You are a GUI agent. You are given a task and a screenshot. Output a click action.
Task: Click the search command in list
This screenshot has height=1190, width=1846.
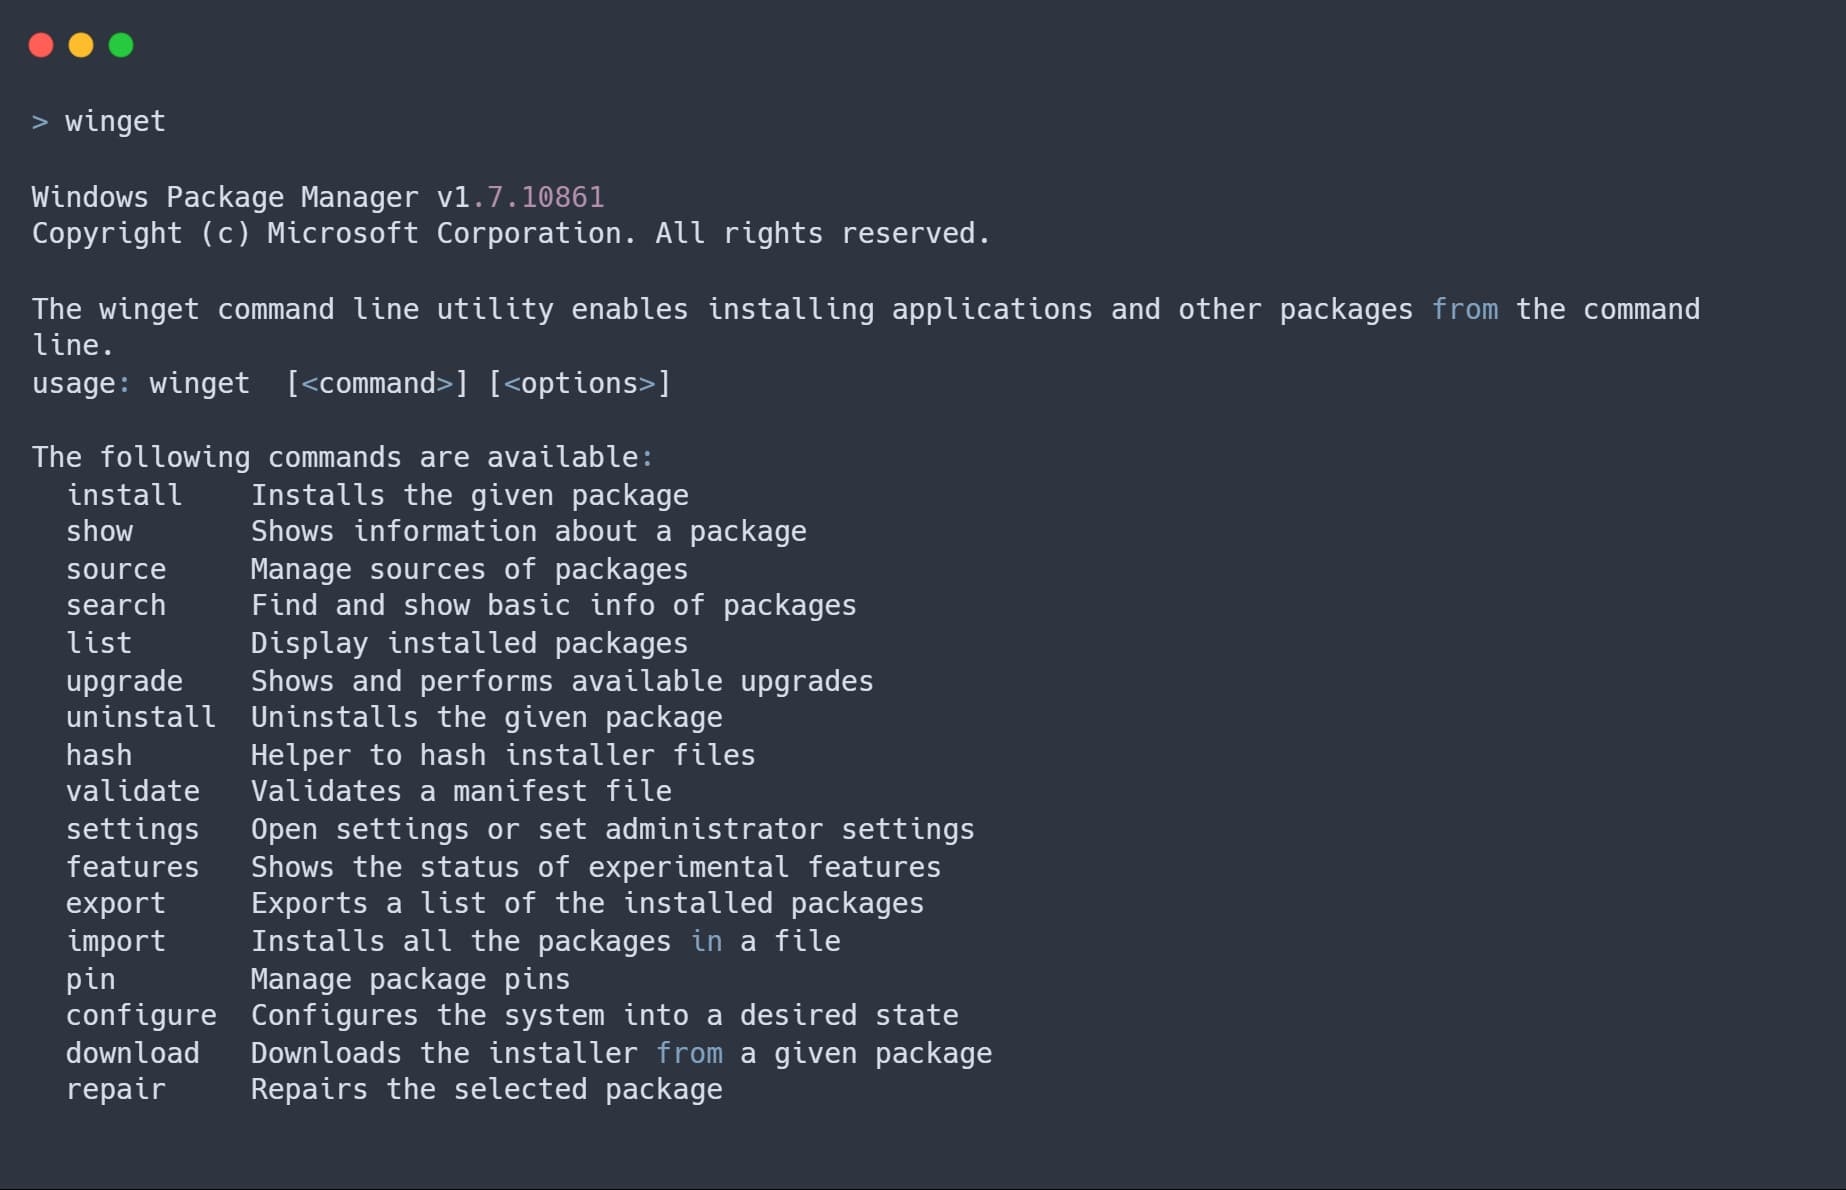(x=116, y=605)
